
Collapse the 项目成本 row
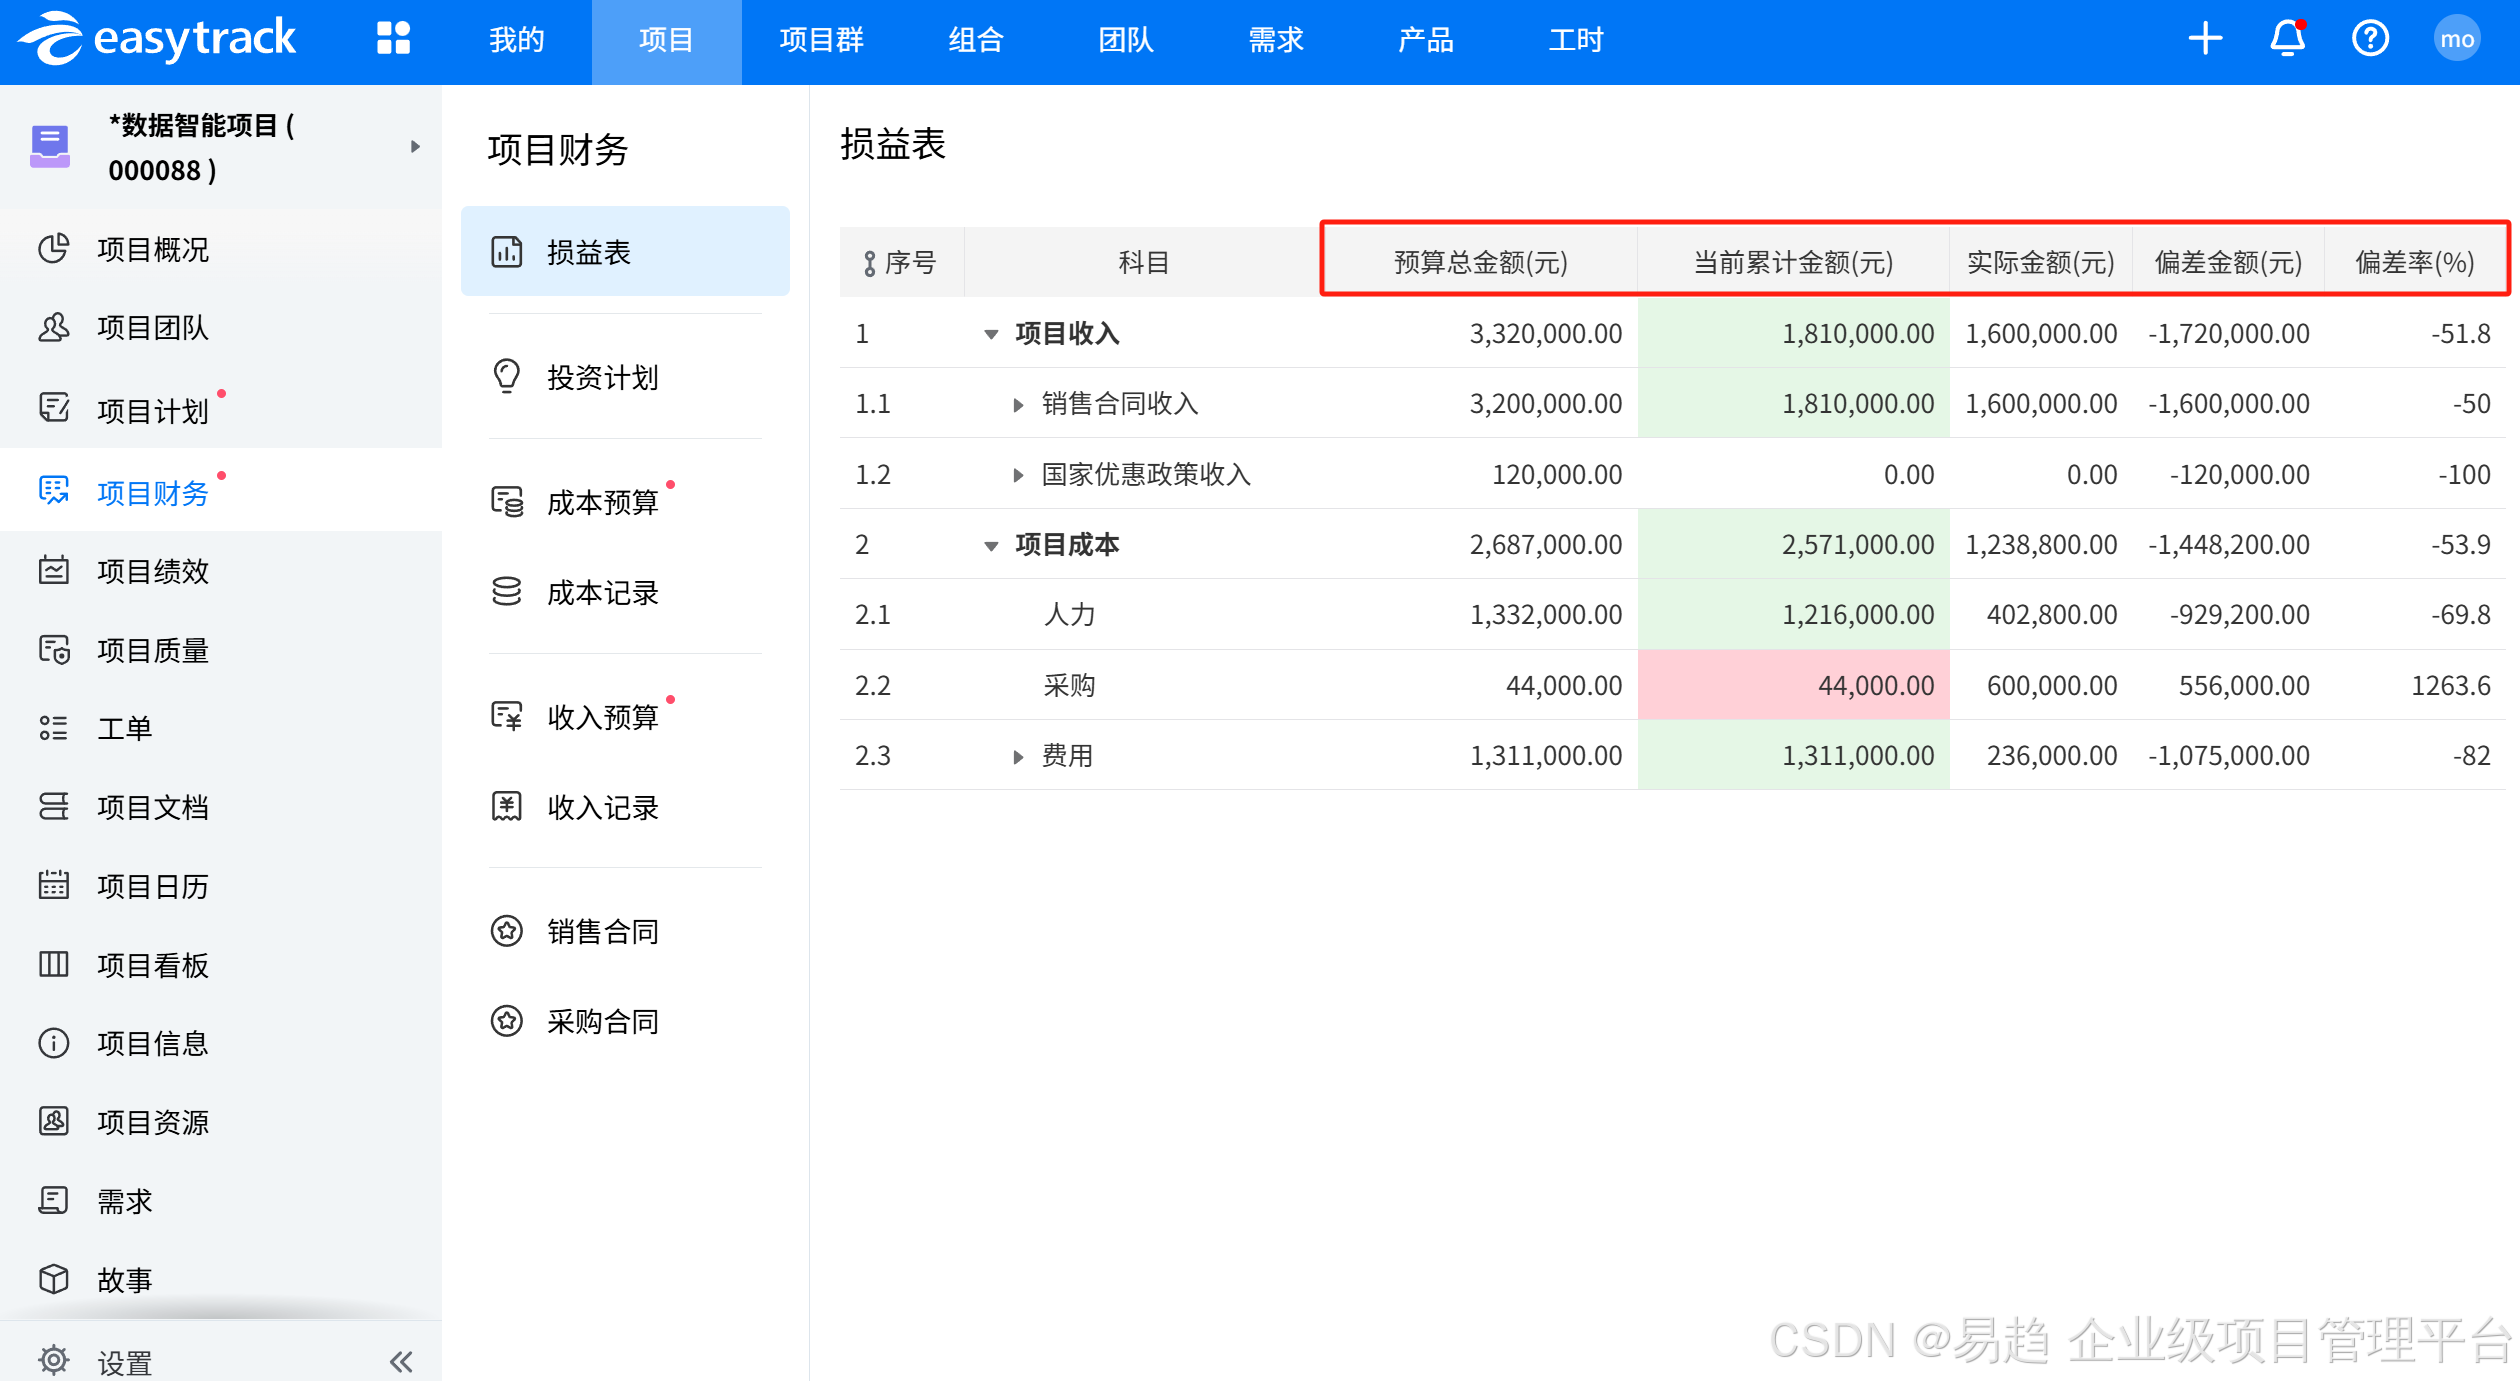(x=991, y=546)
